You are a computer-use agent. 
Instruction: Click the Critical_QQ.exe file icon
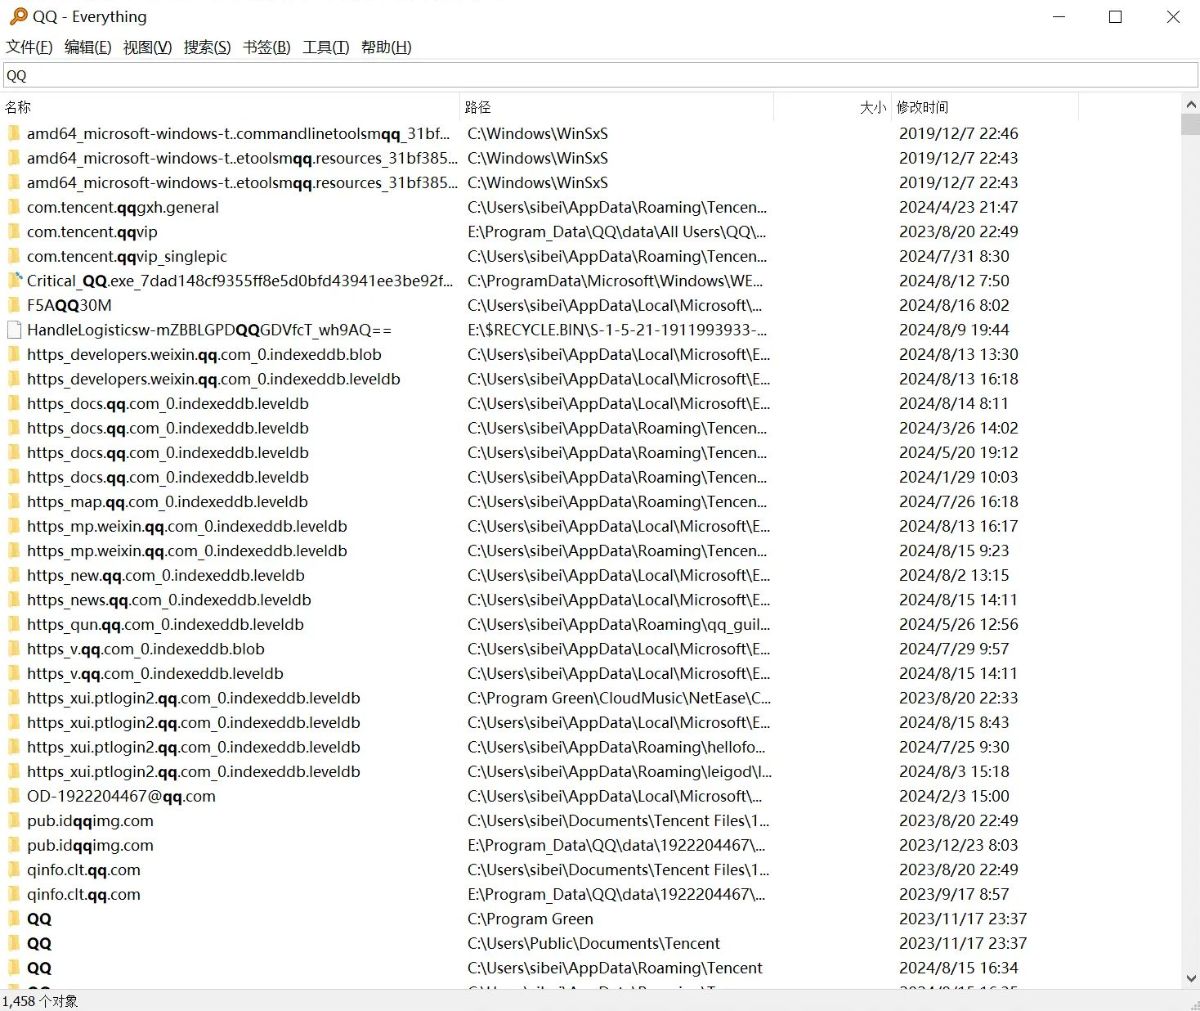14,281
